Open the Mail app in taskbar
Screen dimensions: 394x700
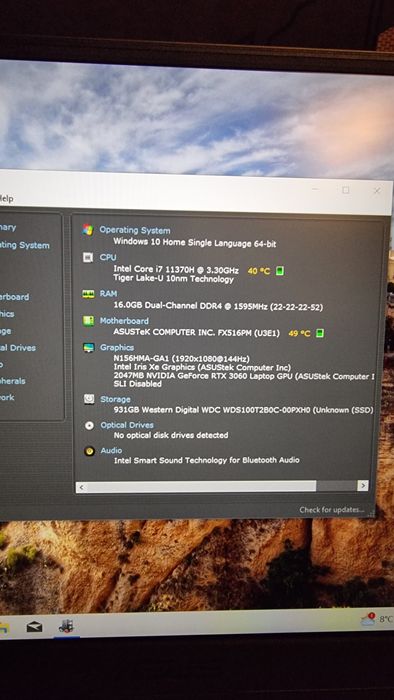click(34, 627)
